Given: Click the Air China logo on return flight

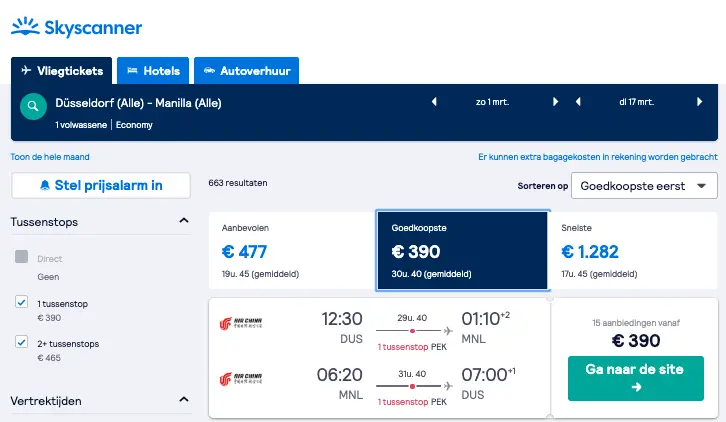Looking at the screenshot, I should (241, 378).
